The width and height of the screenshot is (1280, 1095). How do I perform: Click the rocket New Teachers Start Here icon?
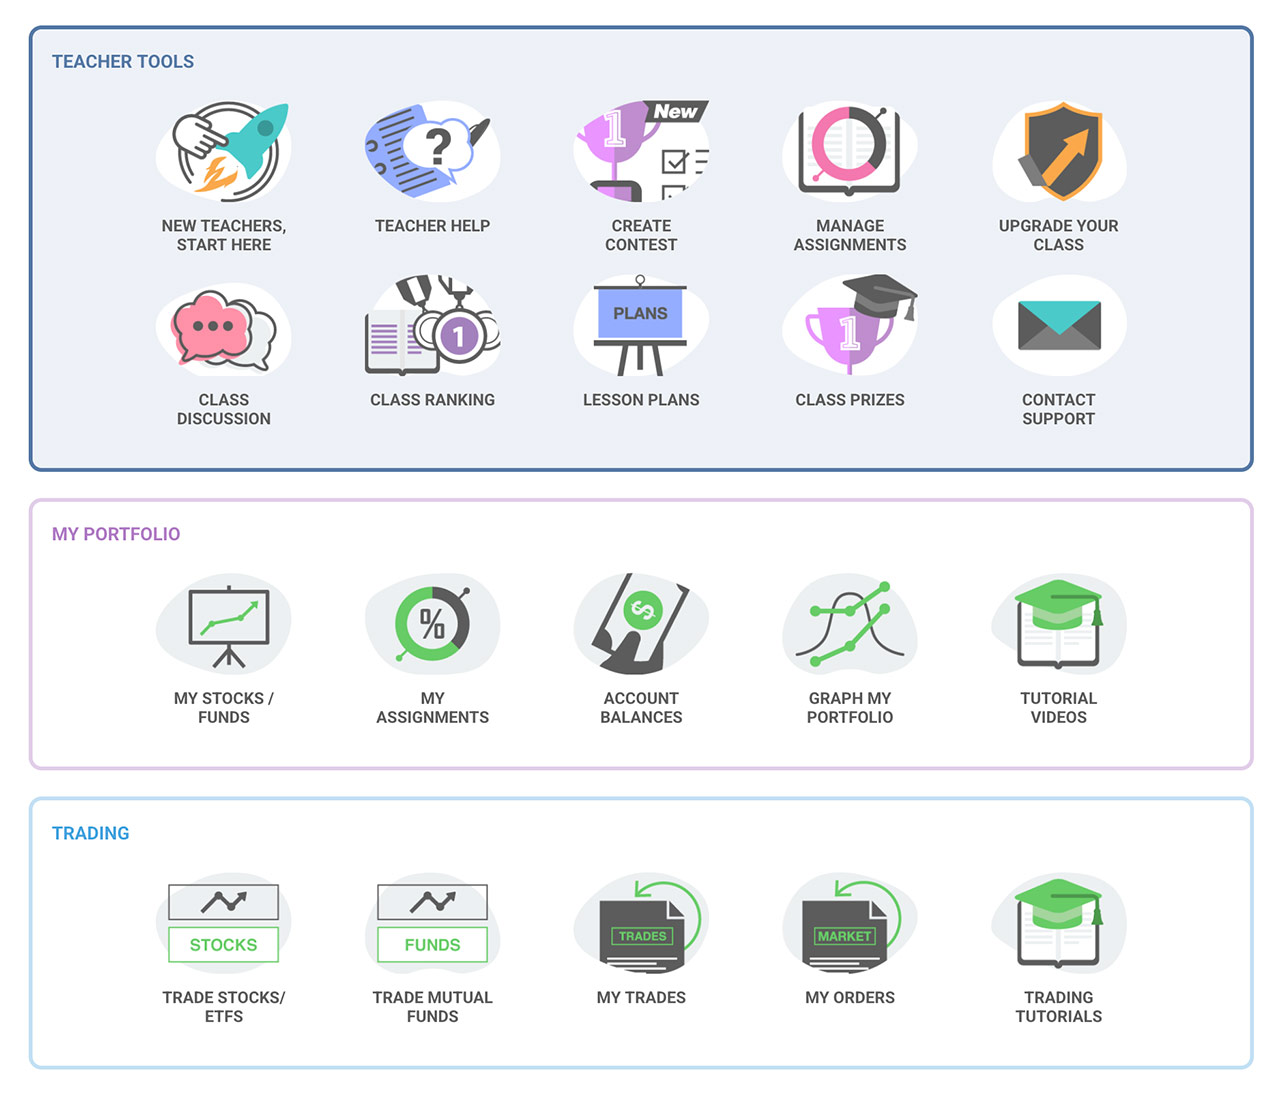tap(224, 151)
